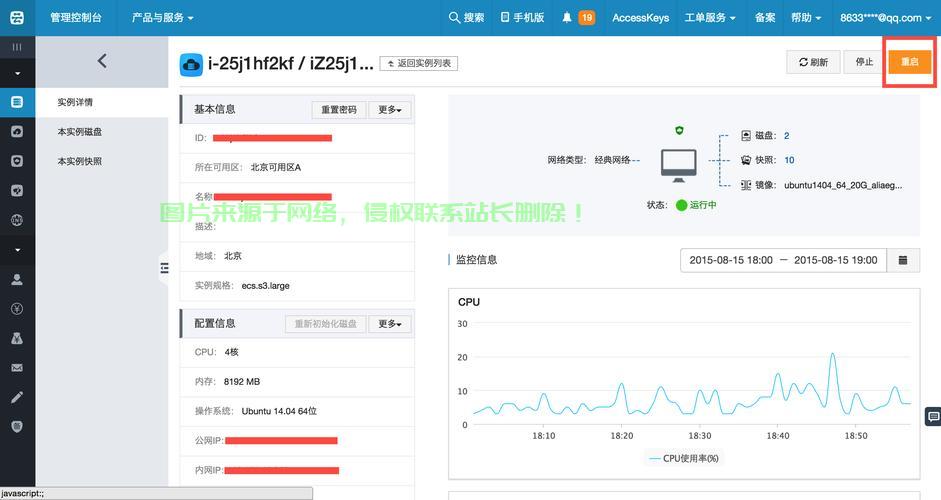This screenshot has width=941, height=500.
Task: Click the 刷新 refresh button
Action: (x=813, y=62)
